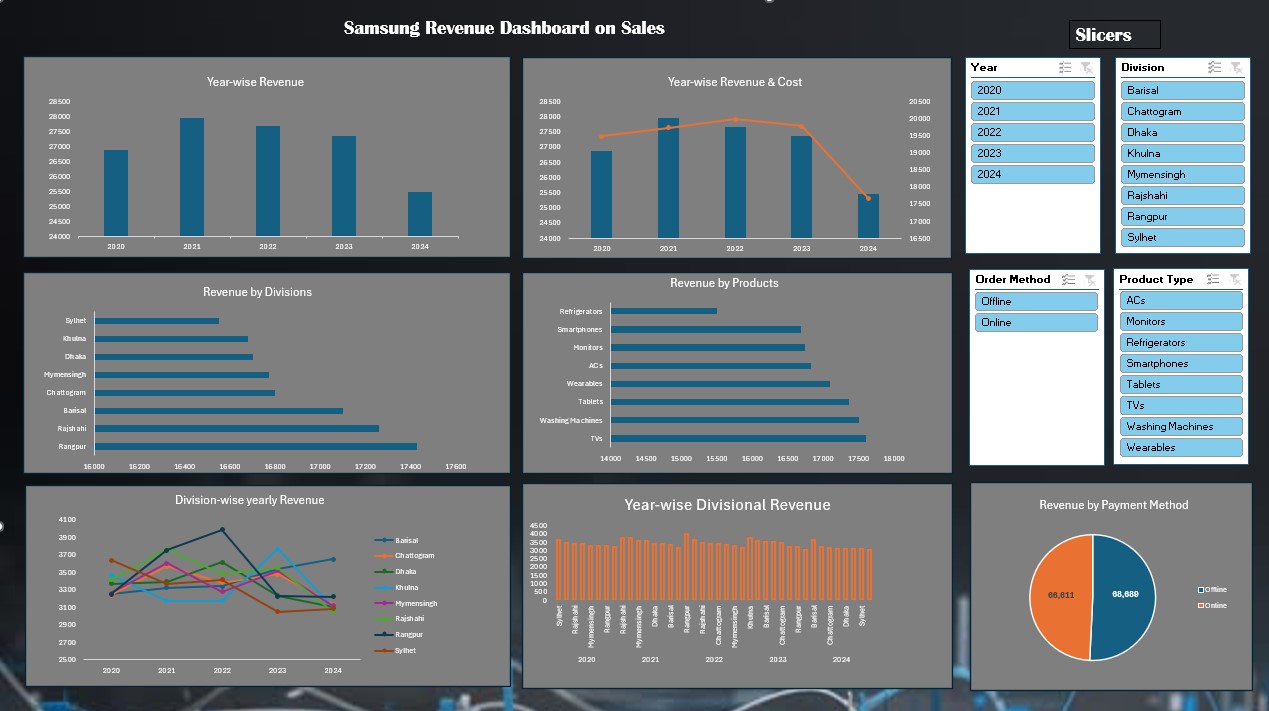Screen dimensions: 1269x711
Task: Toggle Dhaka in the Division slicer
Action: click(x=1181, y=132)
